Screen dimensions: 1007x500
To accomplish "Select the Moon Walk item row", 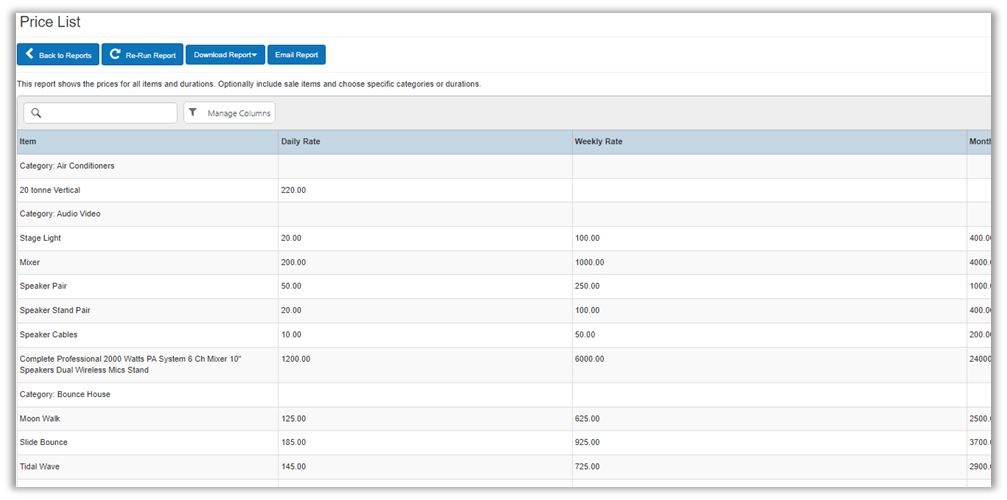I will (40, 418).
